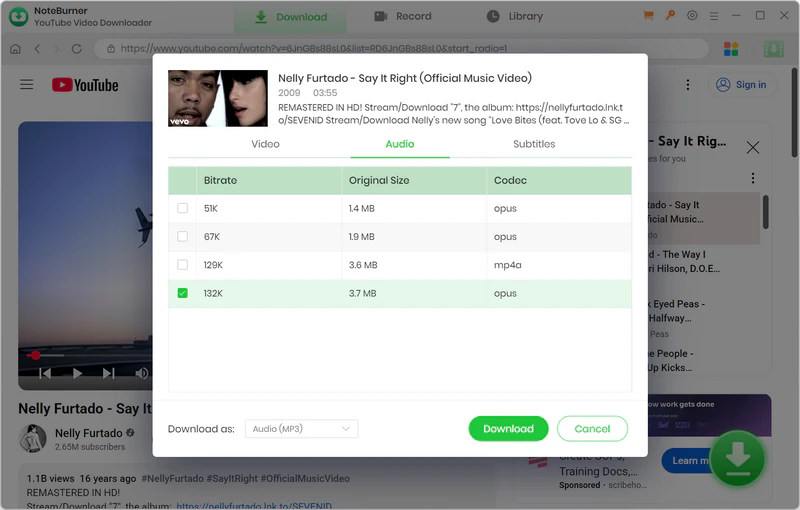
Task: Check the 129K mp4a bitrate checkbox
Action: [182, 265]
